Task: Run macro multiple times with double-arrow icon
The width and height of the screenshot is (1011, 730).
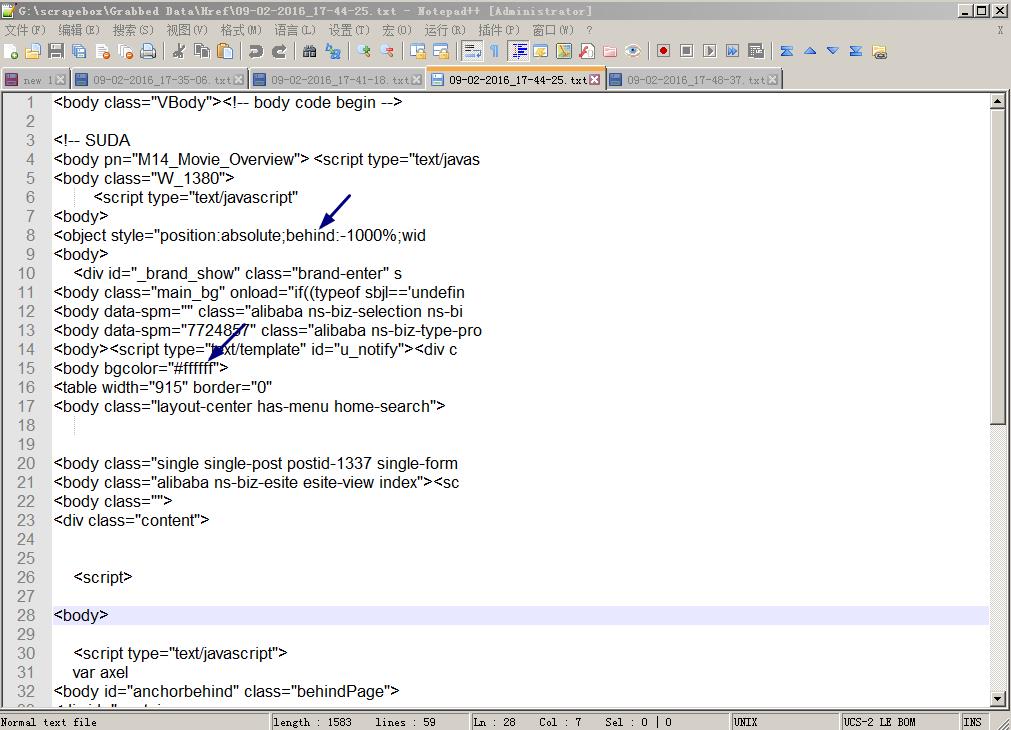Action: click(732, 52)
